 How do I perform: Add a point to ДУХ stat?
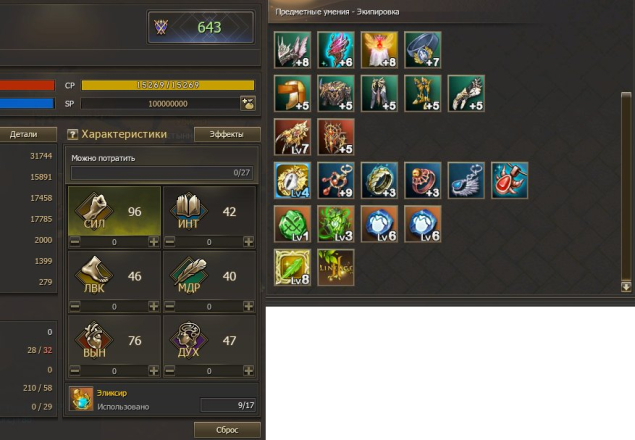click(248, 370)
